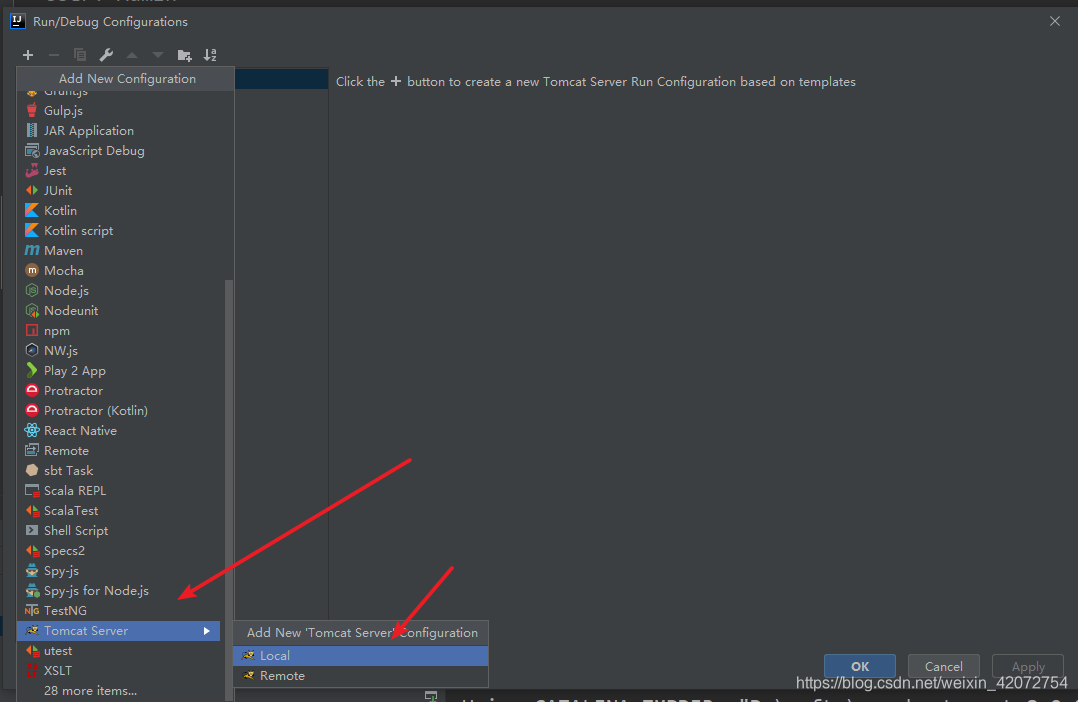Click the Copy Configuration icon
Viewport: 1078px width, 702px height.
pyautogui.click(x=80, y=55)
